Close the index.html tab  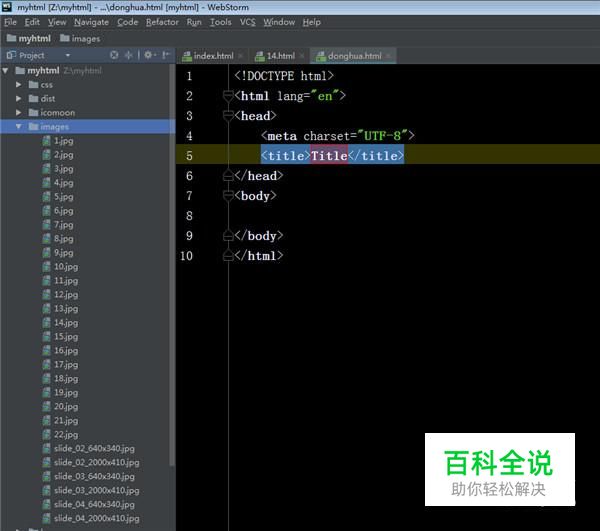click(x=240, y=56)
